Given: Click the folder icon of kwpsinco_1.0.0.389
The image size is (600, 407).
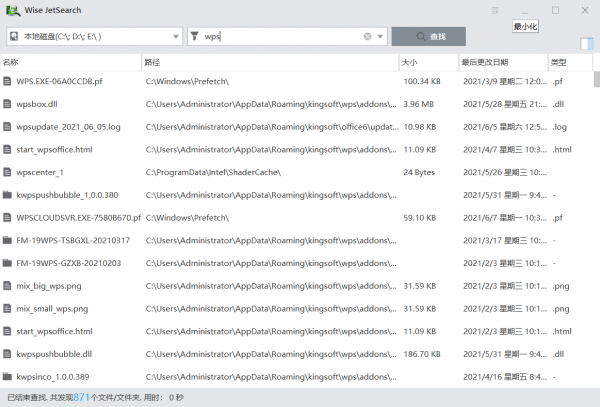Looking at the screenshot, I should click(x=7, y=377).
